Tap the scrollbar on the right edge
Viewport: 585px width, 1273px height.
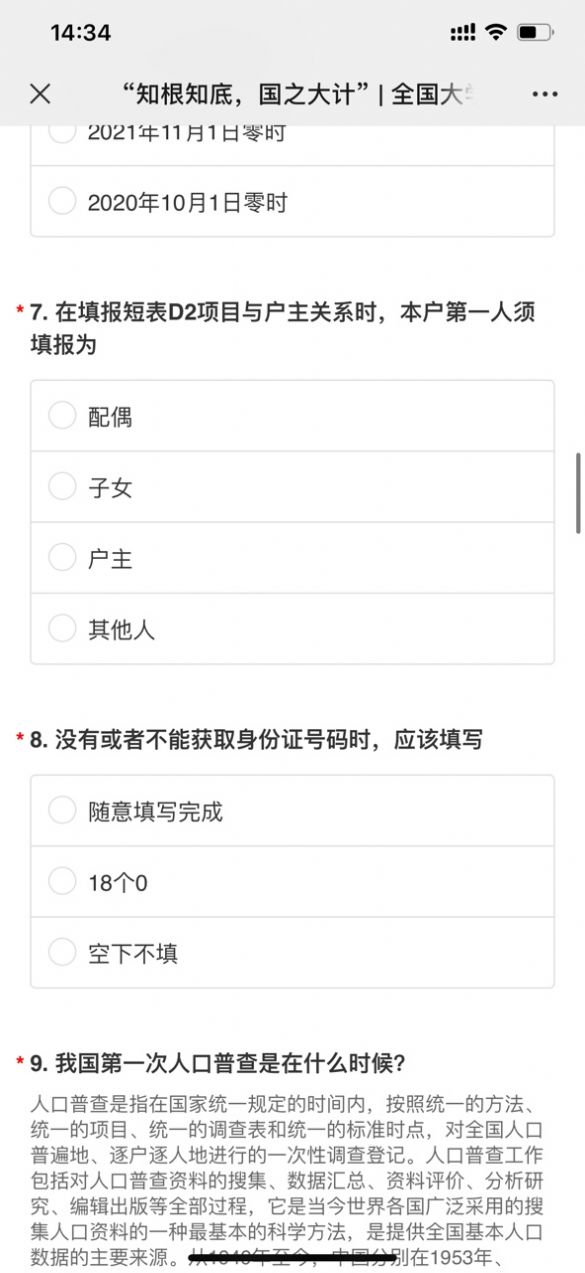click(x=578, y=490)
